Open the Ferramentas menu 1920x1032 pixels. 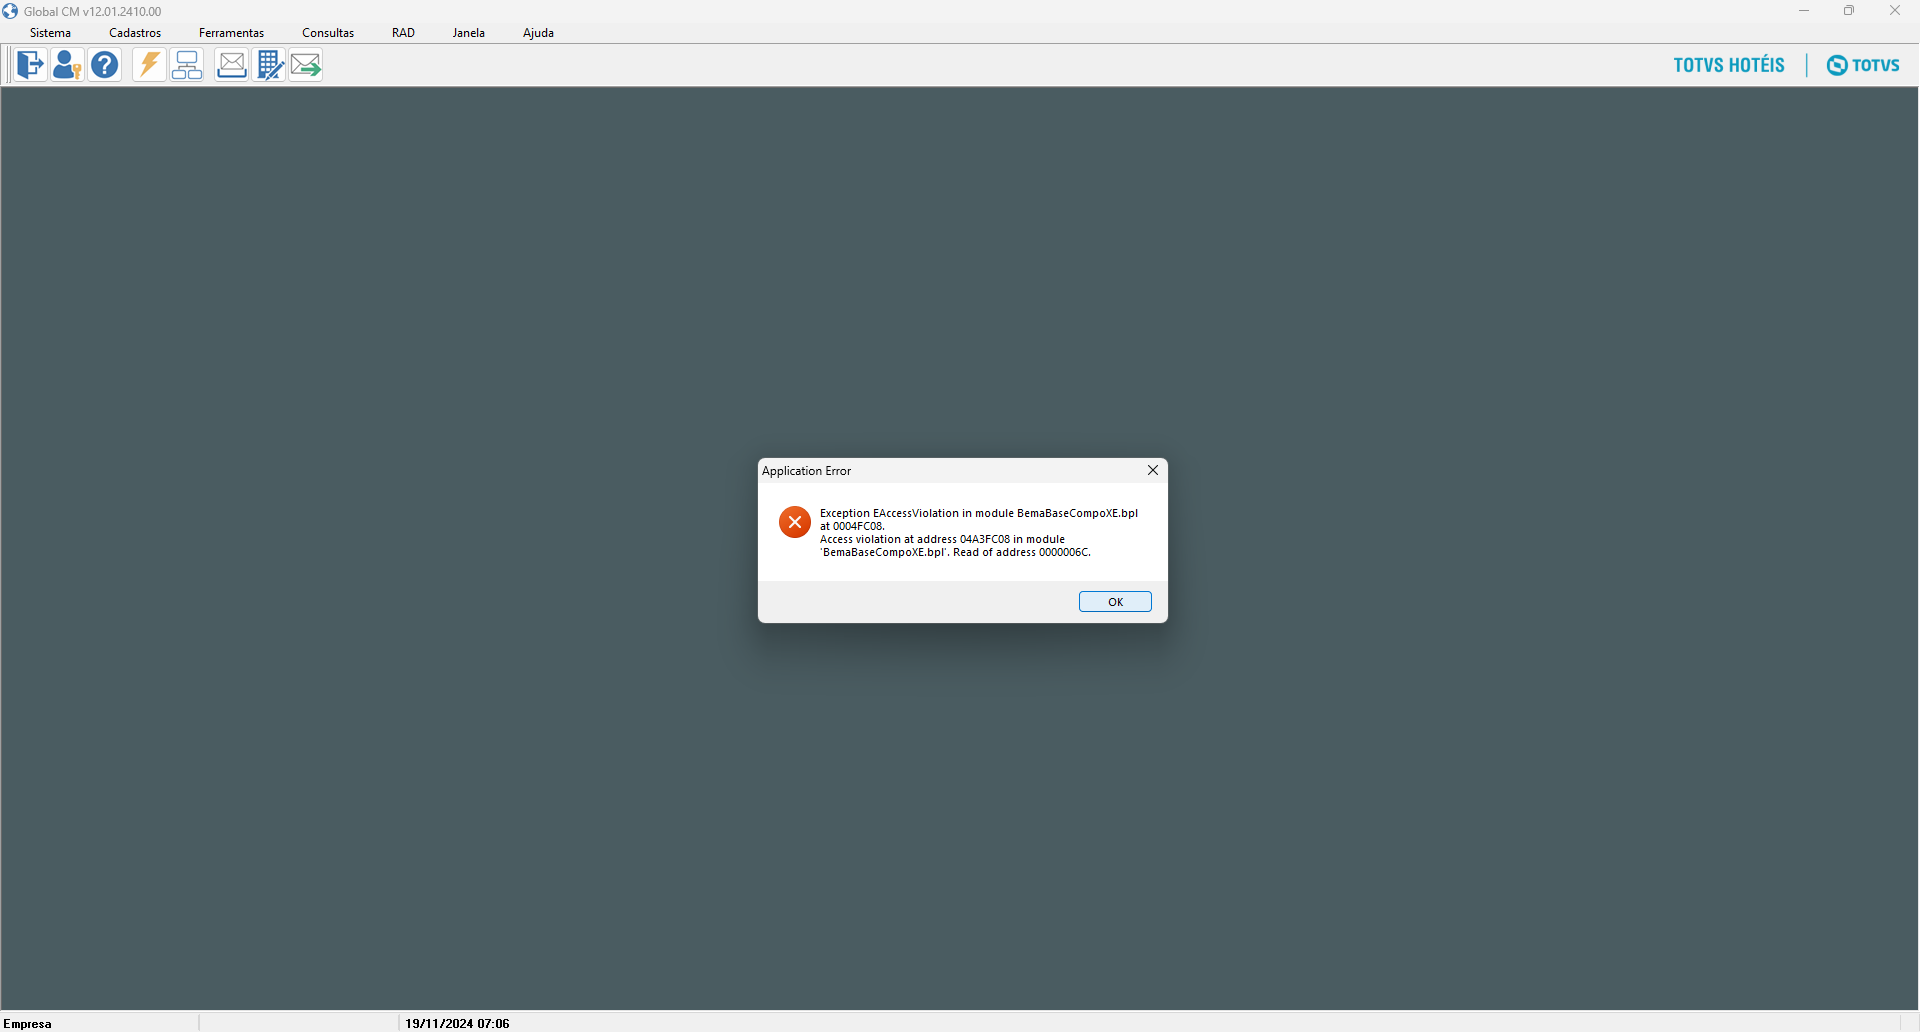[x=231, y=33]
